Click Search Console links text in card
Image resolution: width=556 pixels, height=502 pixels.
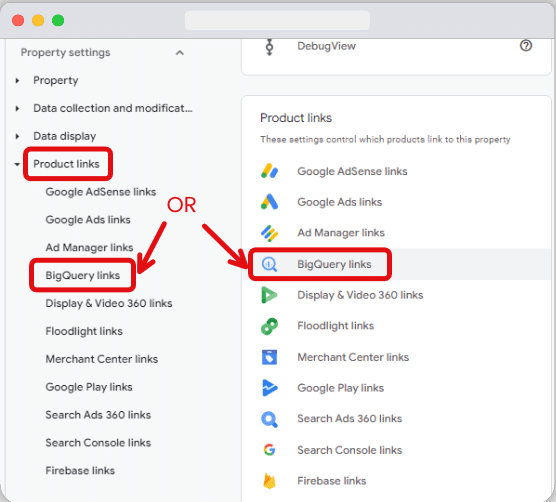[x=350, y=450]
